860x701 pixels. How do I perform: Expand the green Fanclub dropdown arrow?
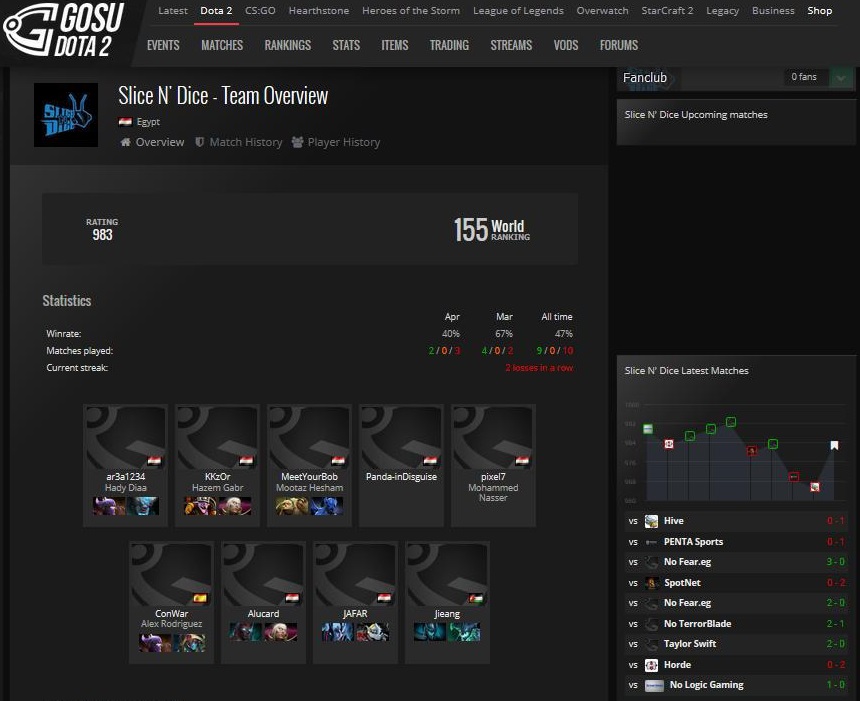point(841,77)
